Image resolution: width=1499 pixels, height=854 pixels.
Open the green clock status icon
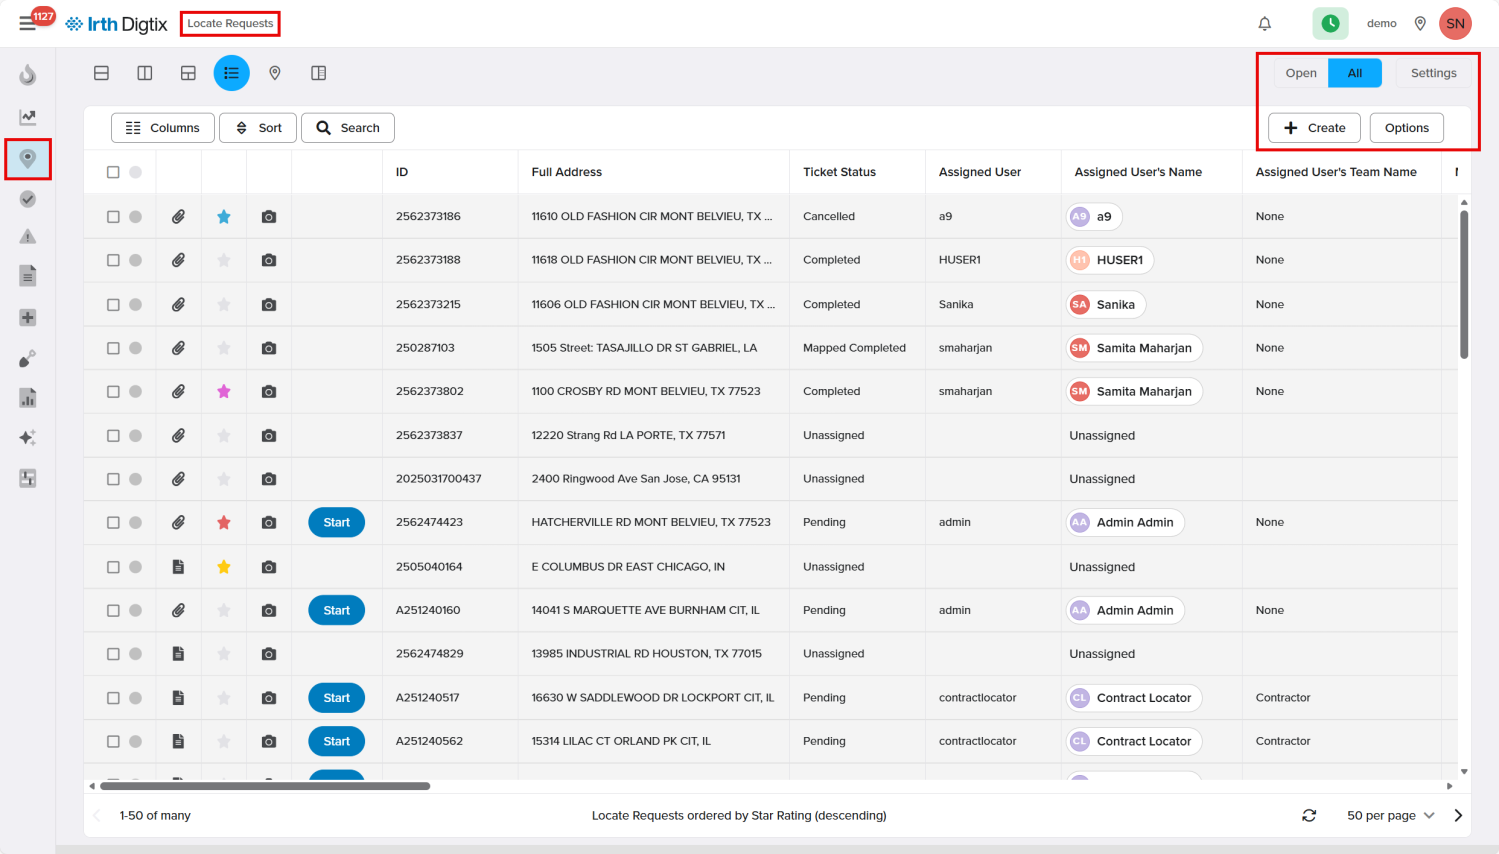point(1330,23)
